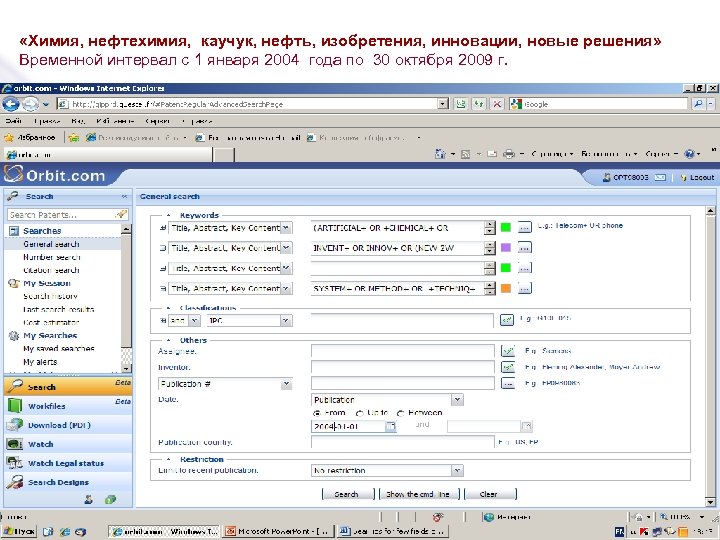Select Number search in sidebar
Image resolution: width=720 pixels, height=540 pixels.
coord(51,257)
